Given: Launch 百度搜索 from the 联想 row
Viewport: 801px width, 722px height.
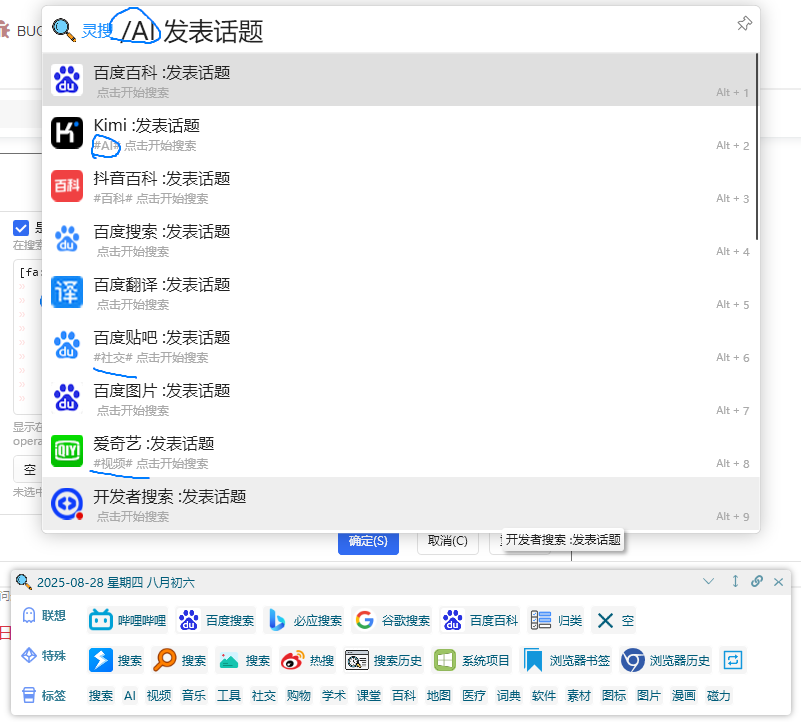Looking at the screenshot, I should tap(216, 620).
